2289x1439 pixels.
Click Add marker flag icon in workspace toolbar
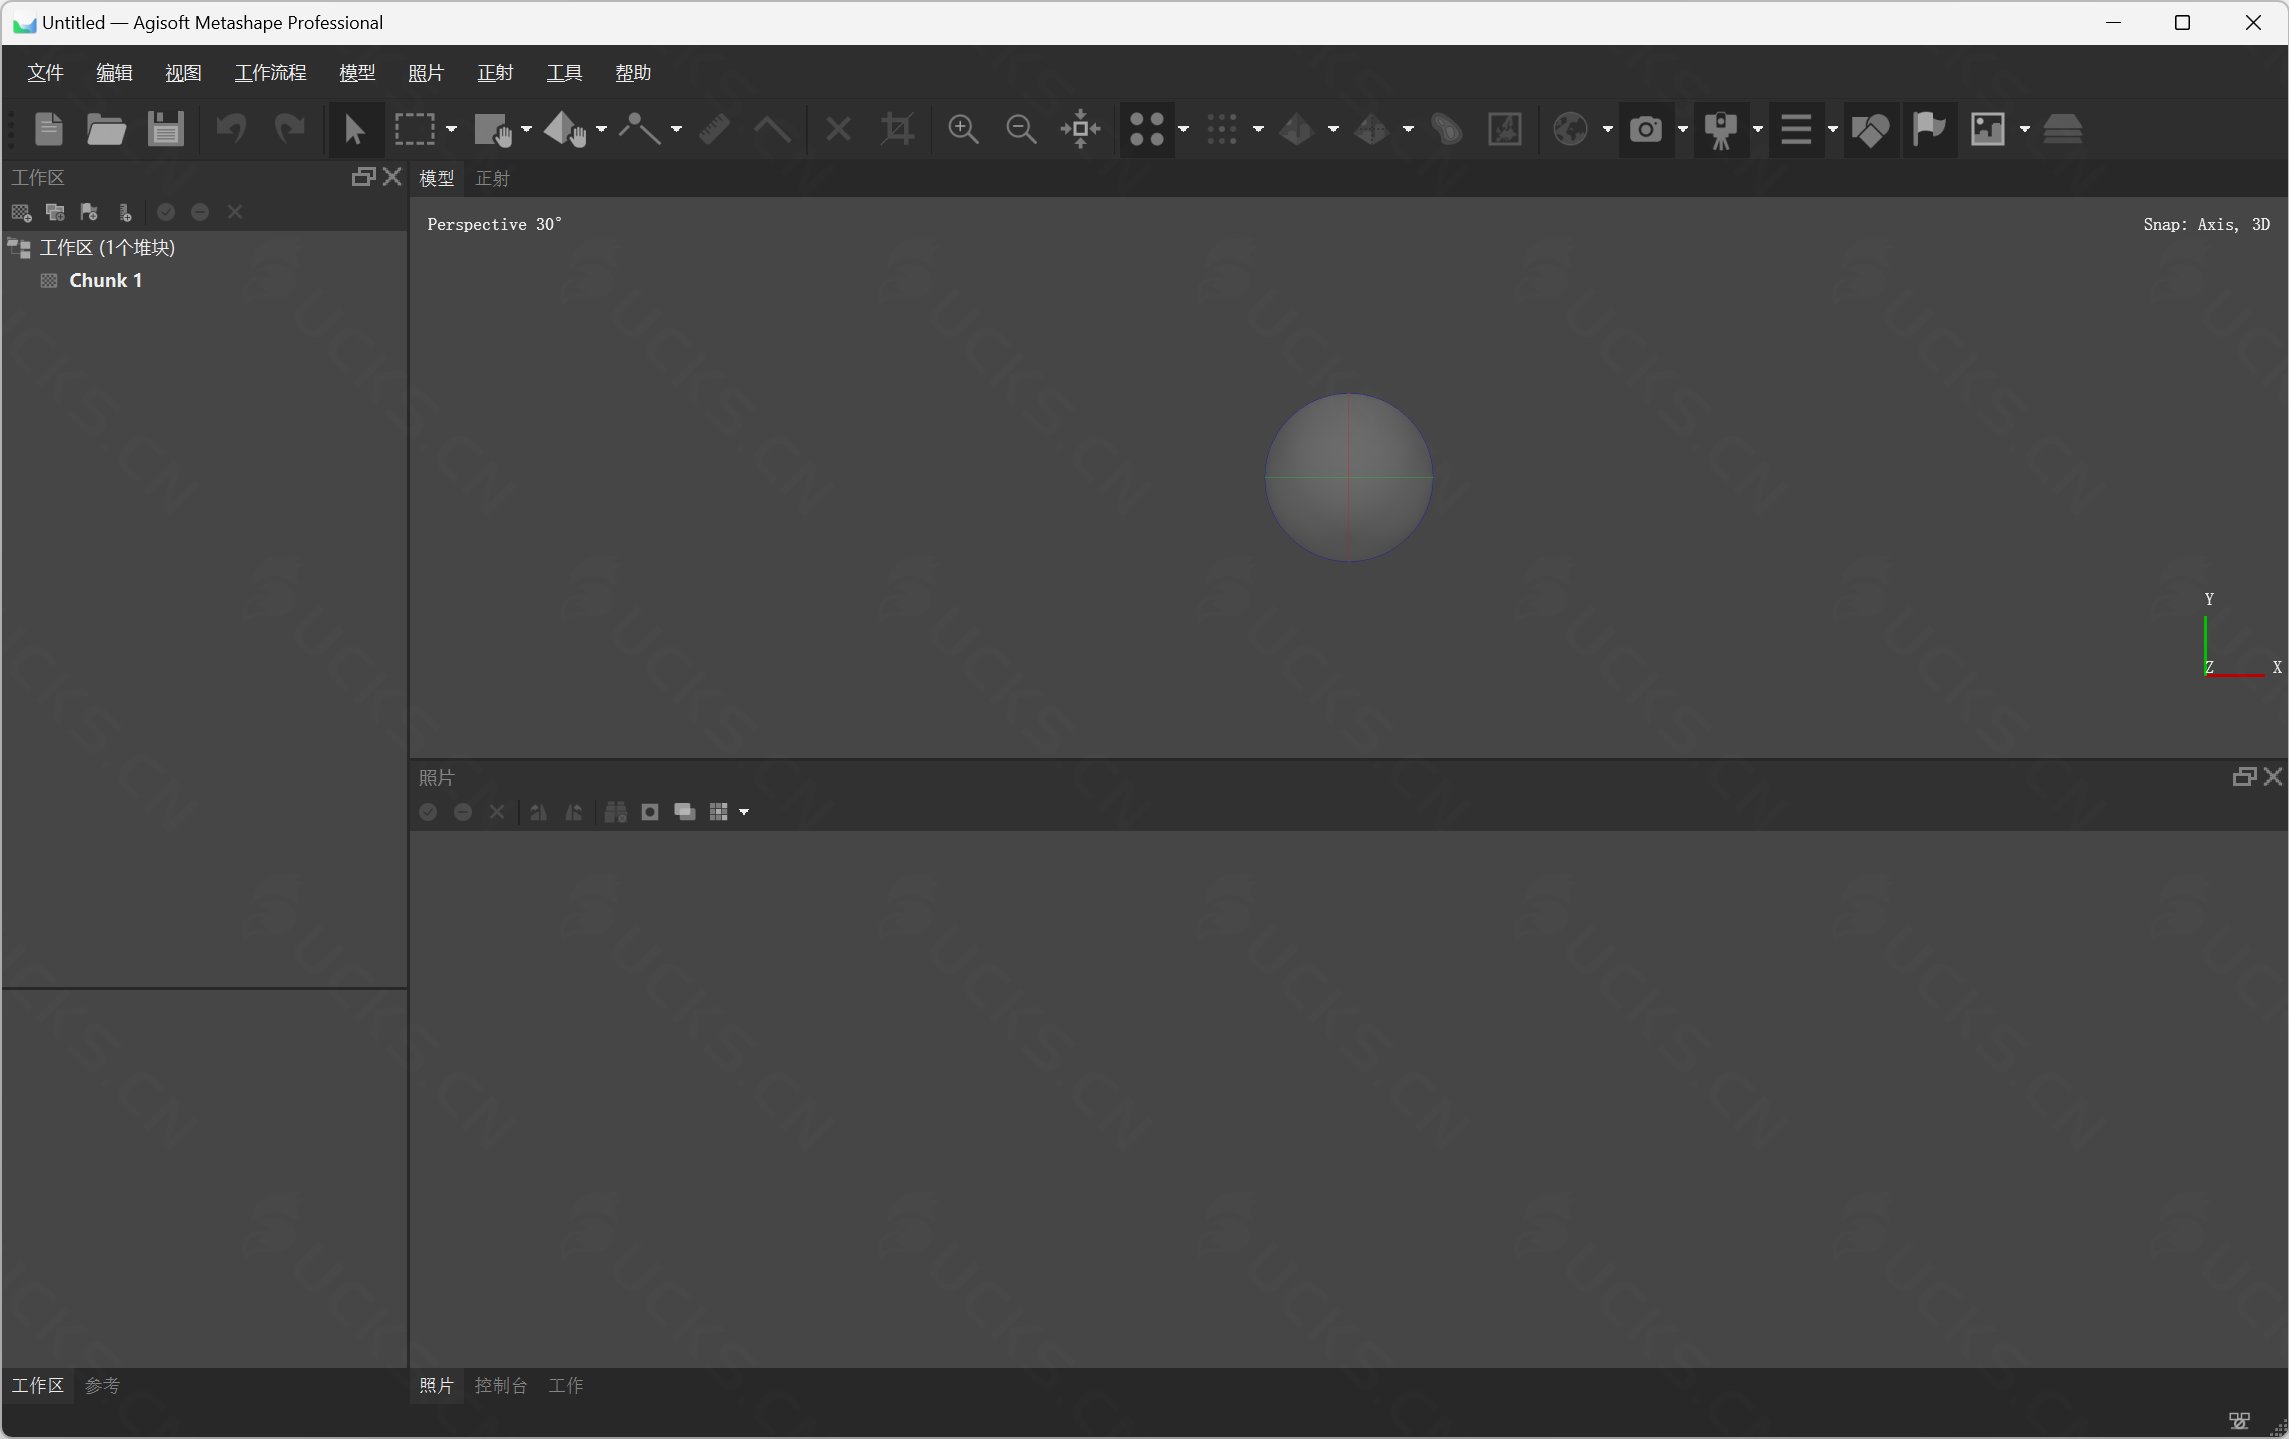pos(89,212)
